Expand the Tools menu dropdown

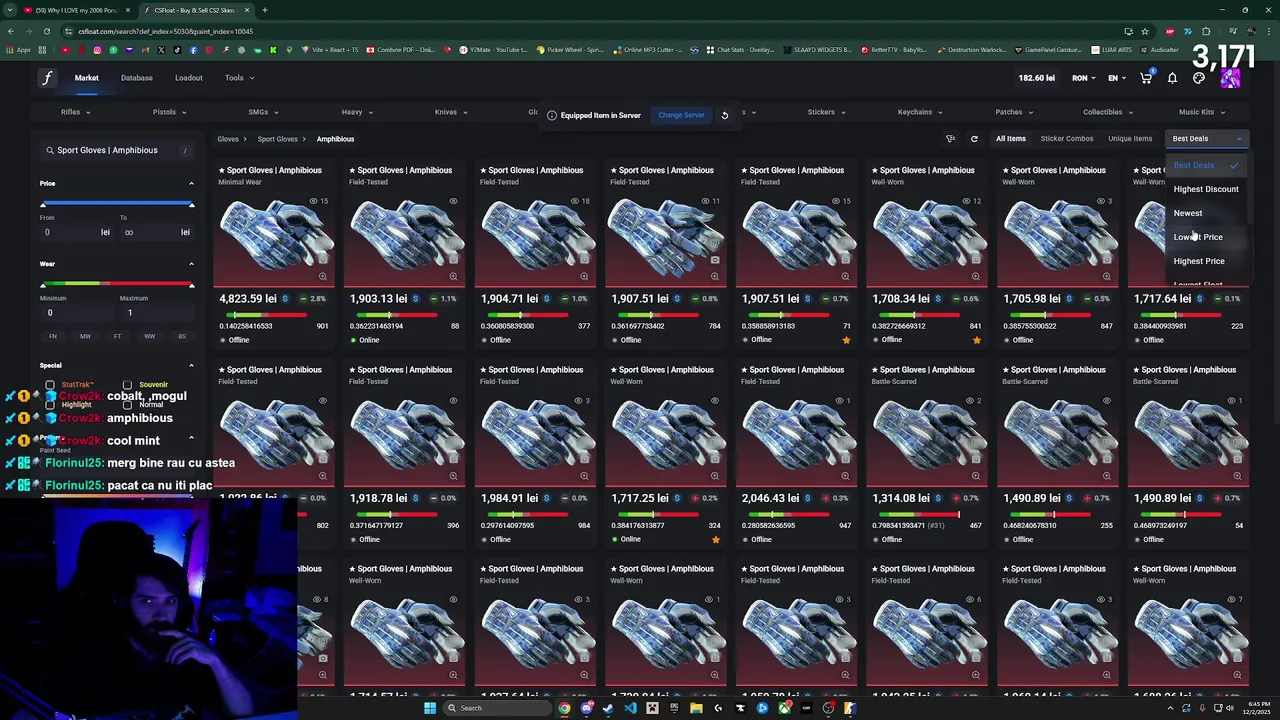(x=239, y=78)
